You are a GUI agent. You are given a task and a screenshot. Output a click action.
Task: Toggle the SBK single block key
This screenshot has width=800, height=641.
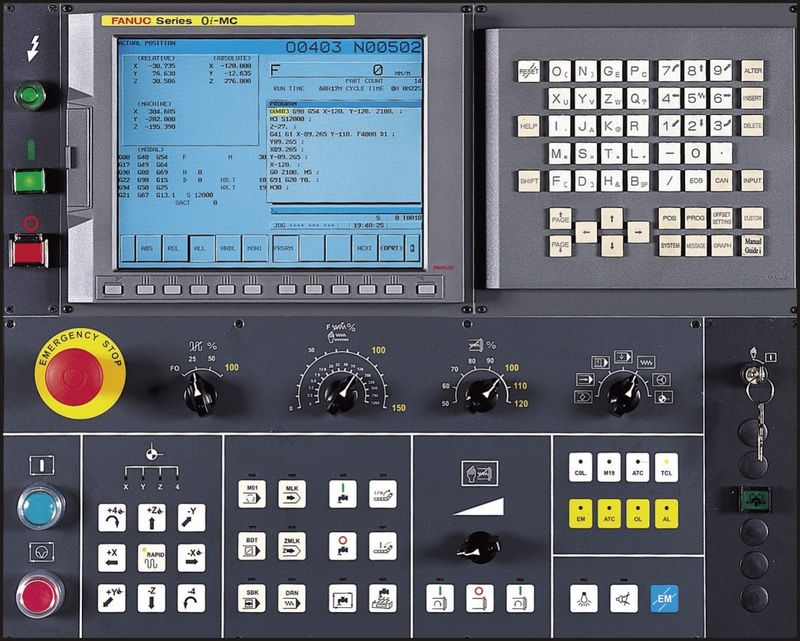pyautogui.click(x=252, y=598)
